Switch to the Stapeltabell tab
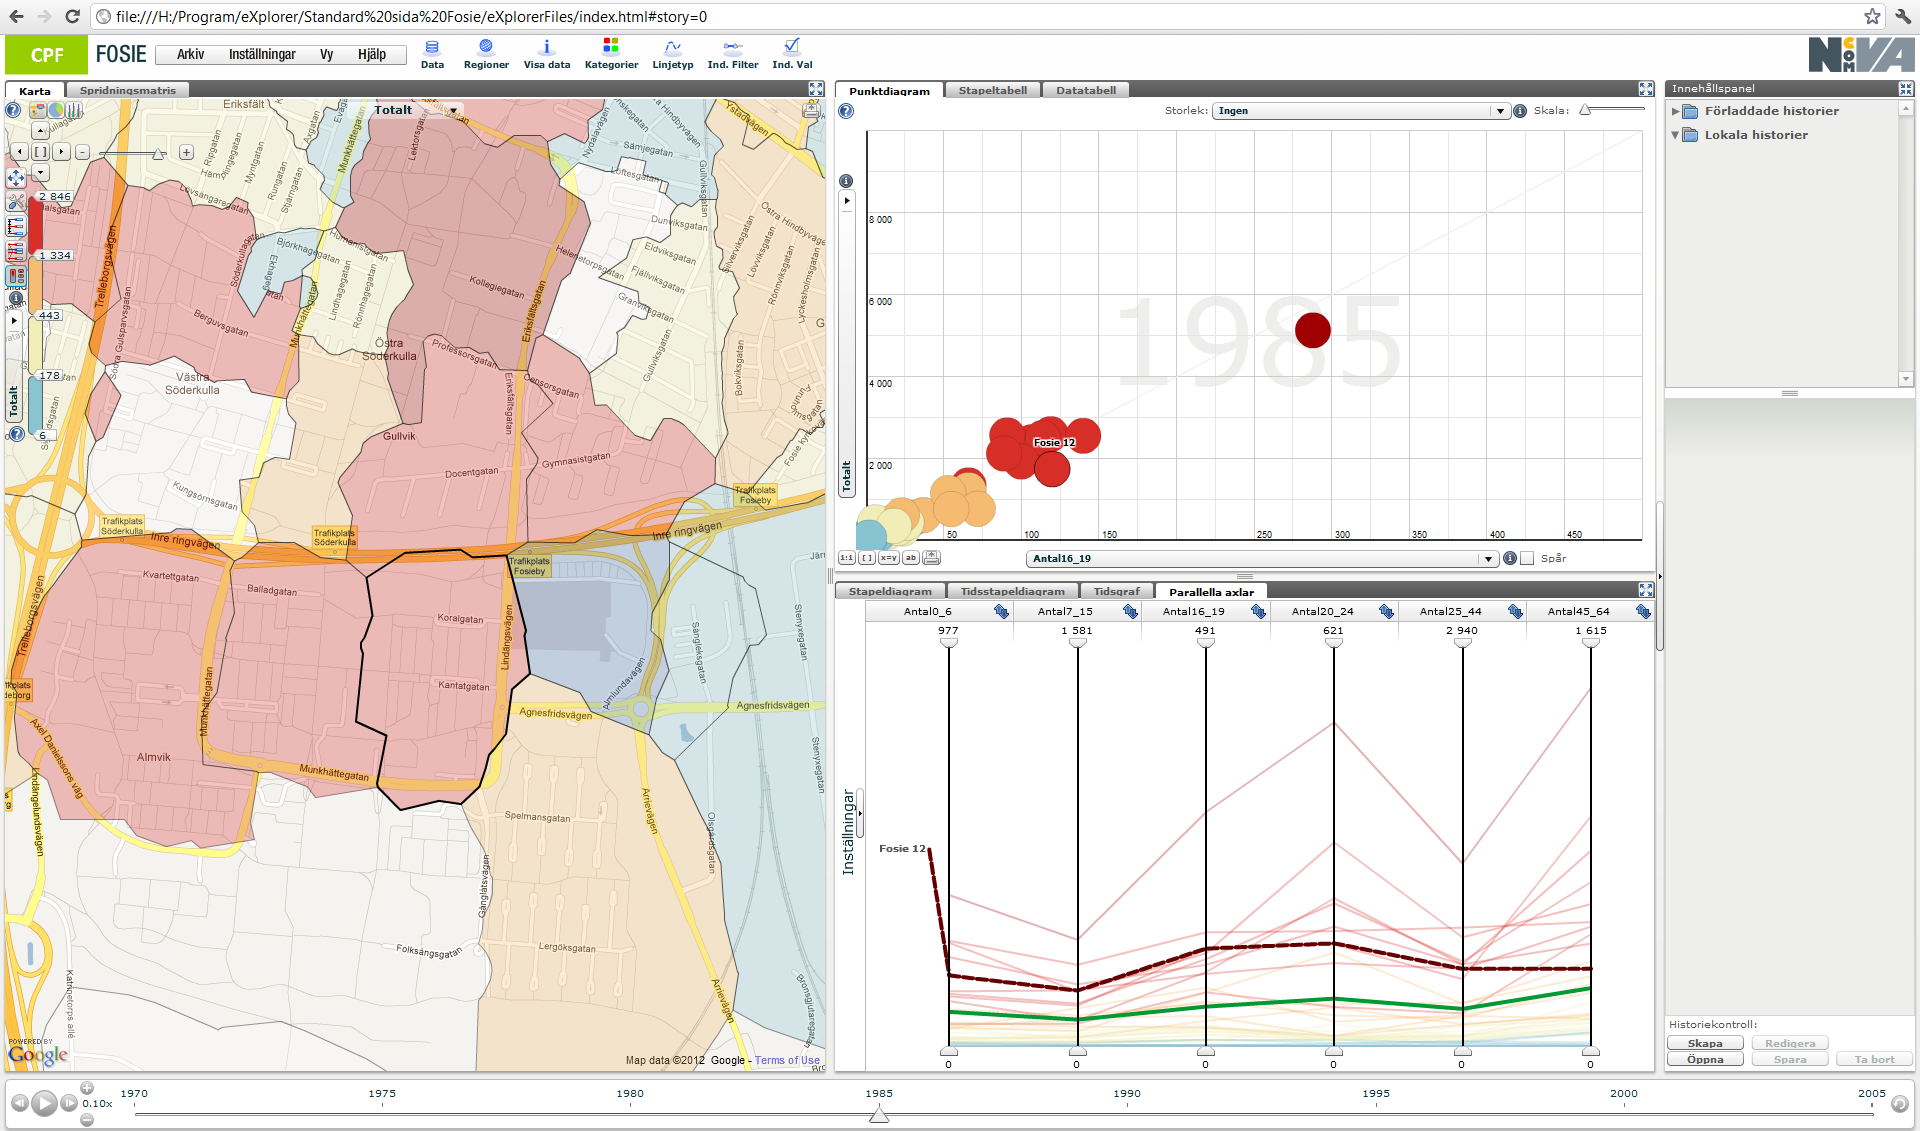Screen dimensions: 1920x1131 992,90
